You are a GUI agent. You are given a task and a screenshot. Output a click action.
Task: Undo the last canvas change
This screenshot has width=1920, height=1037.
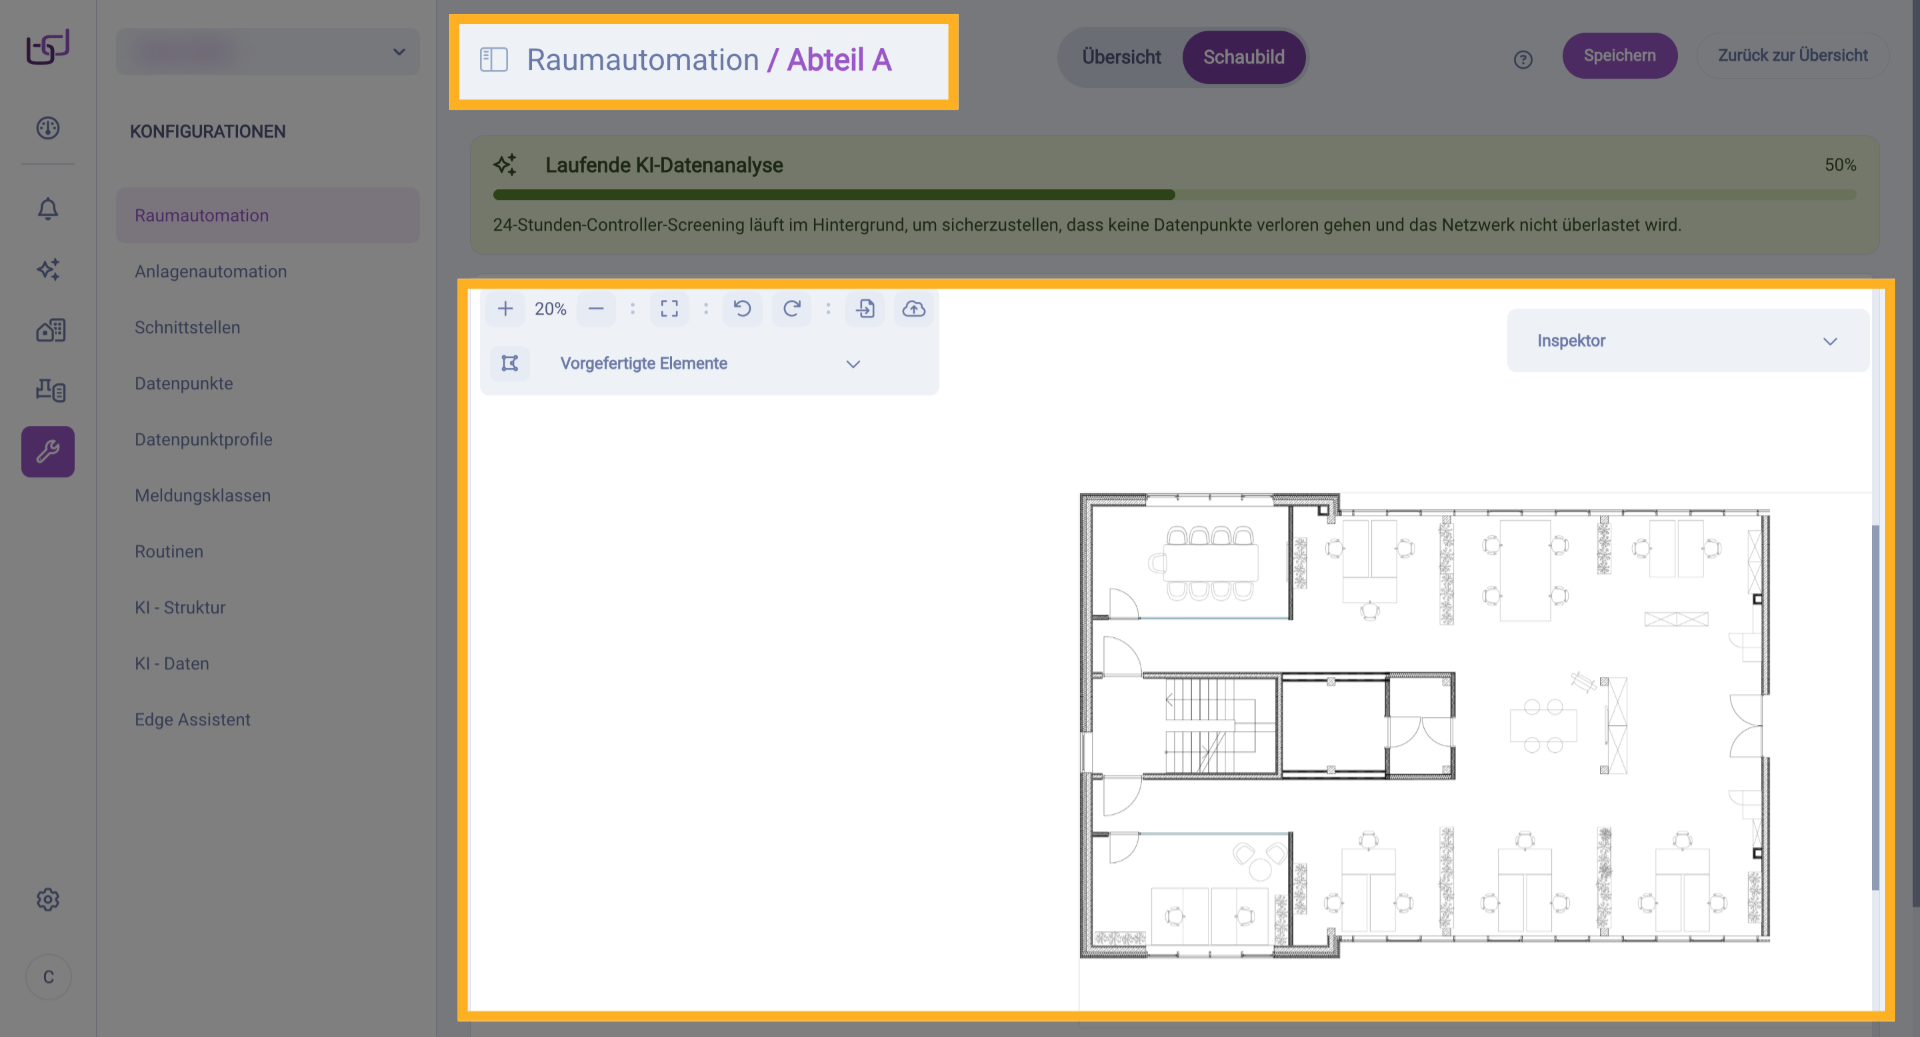pyautogui.click(x=742, y=309)
